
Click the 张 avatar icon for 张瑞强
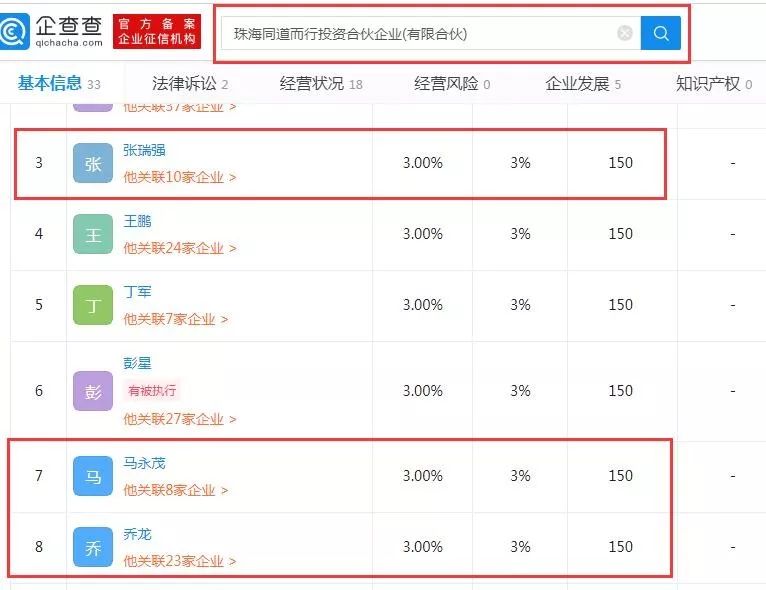pyautogui.click(x=93, y=163)
